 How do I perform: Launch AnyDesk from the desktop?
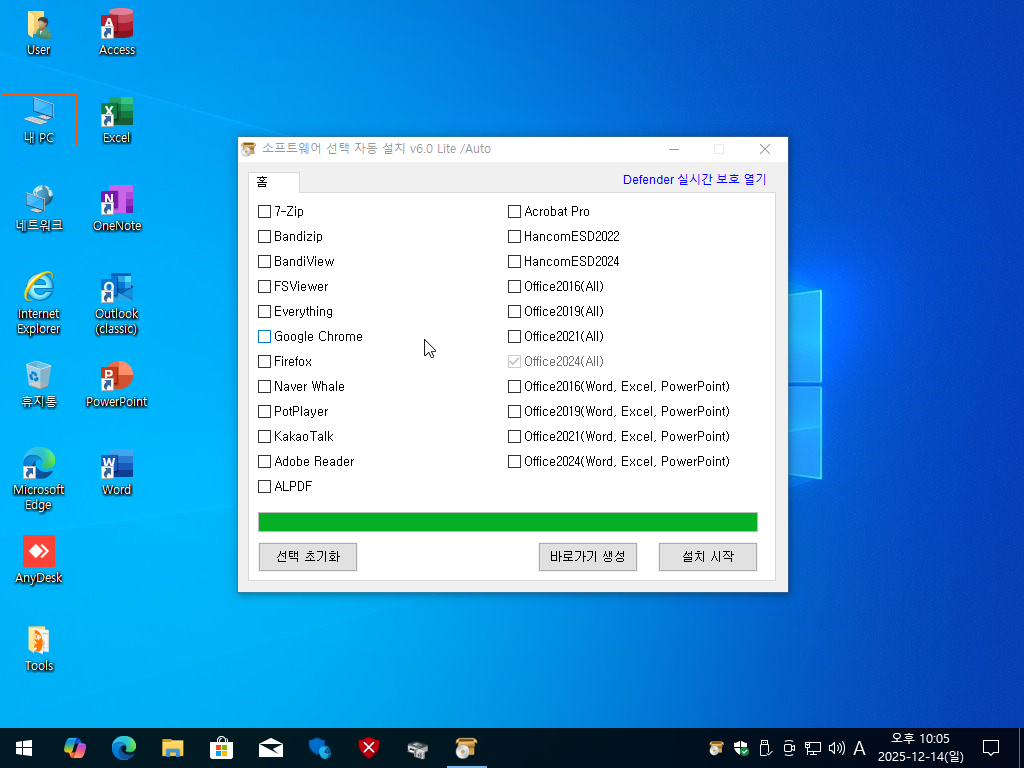click(39, 560)
